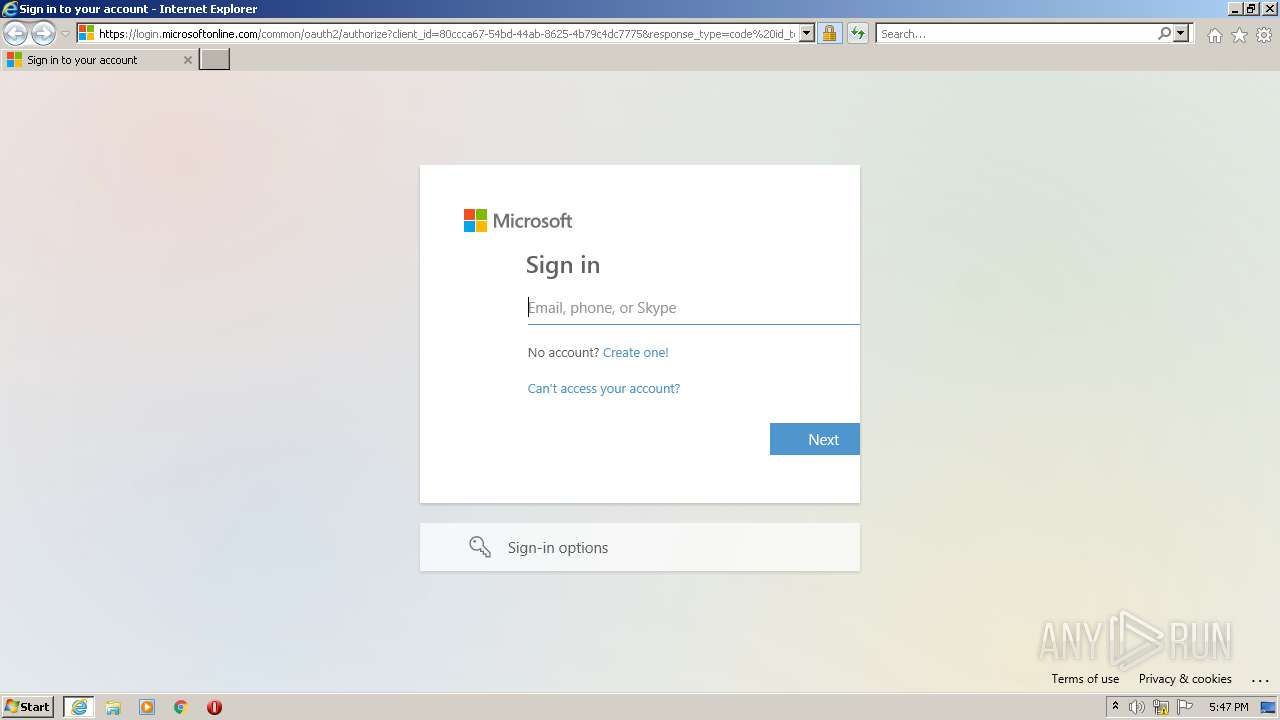Select the 'Sign in to your account' tab
The image size is (1280, 720).
tap(98, 60)
